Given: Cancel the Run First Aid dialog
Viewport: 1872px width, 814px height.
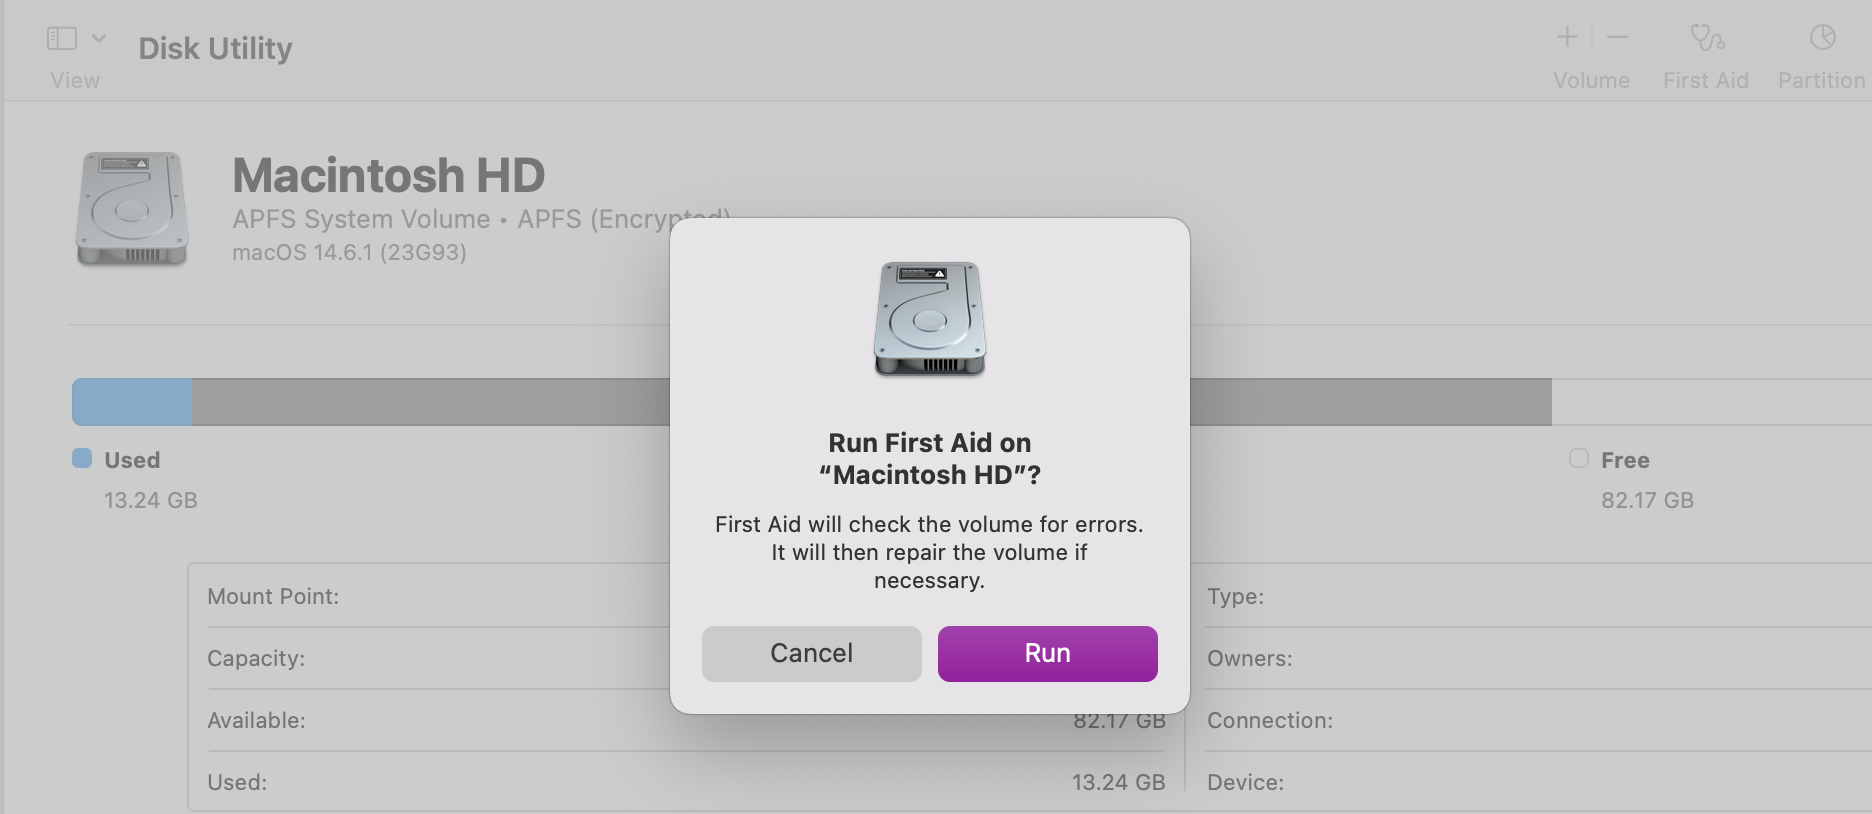Looking at the screenshot, I should (x=811, y=653).
